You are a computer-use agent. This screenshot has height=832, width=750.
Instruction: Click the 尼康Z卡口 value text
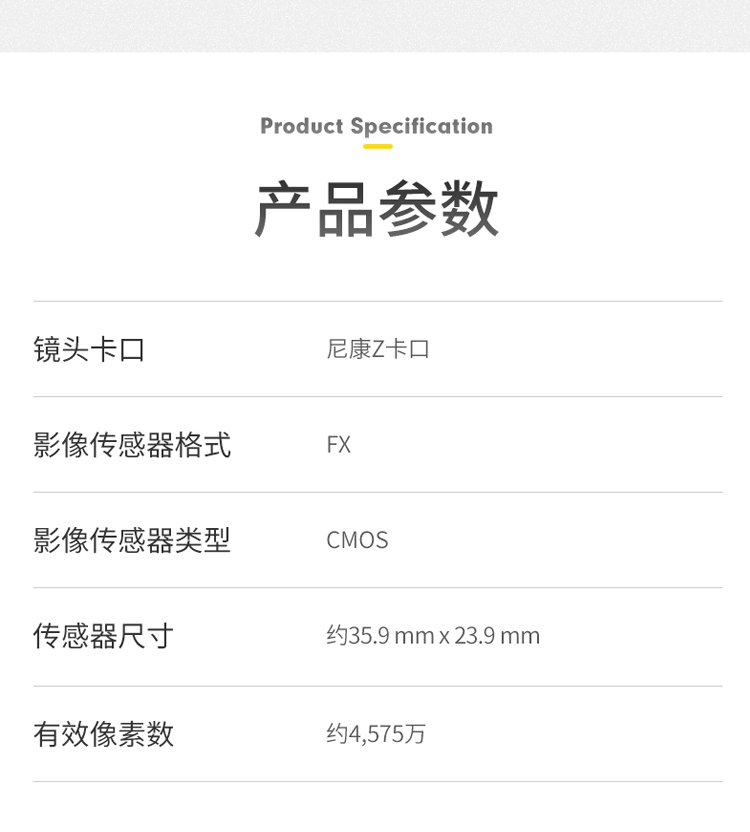click(x=378, y=349)
